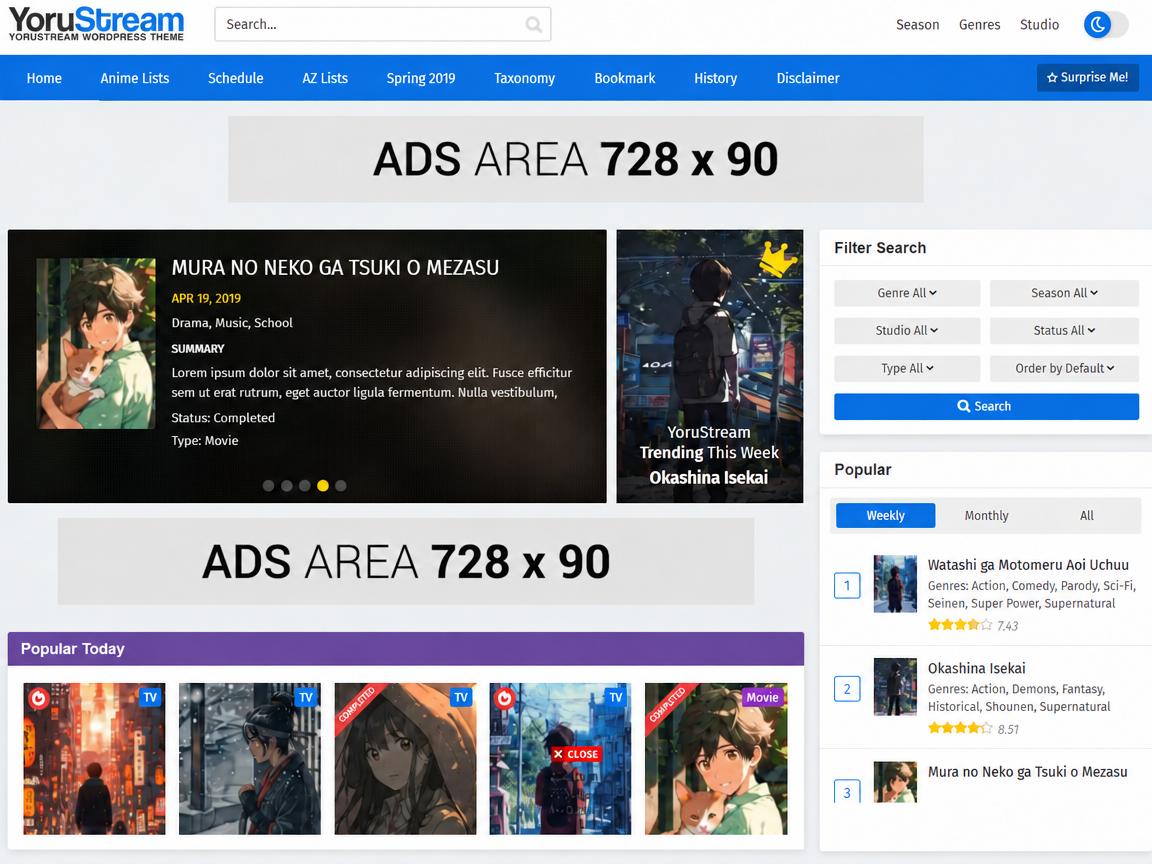
Task: Open History in the navbar
Action: point(716,78)
